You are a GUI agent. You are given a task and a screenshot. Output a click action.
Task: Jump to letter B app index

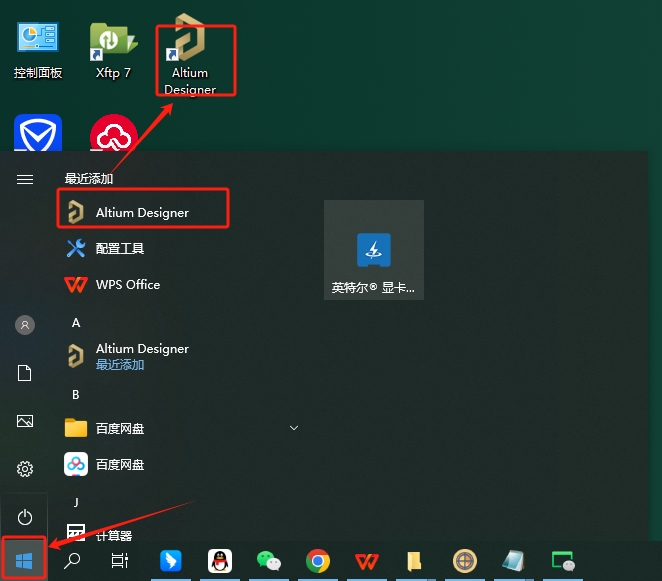[76, 395]
